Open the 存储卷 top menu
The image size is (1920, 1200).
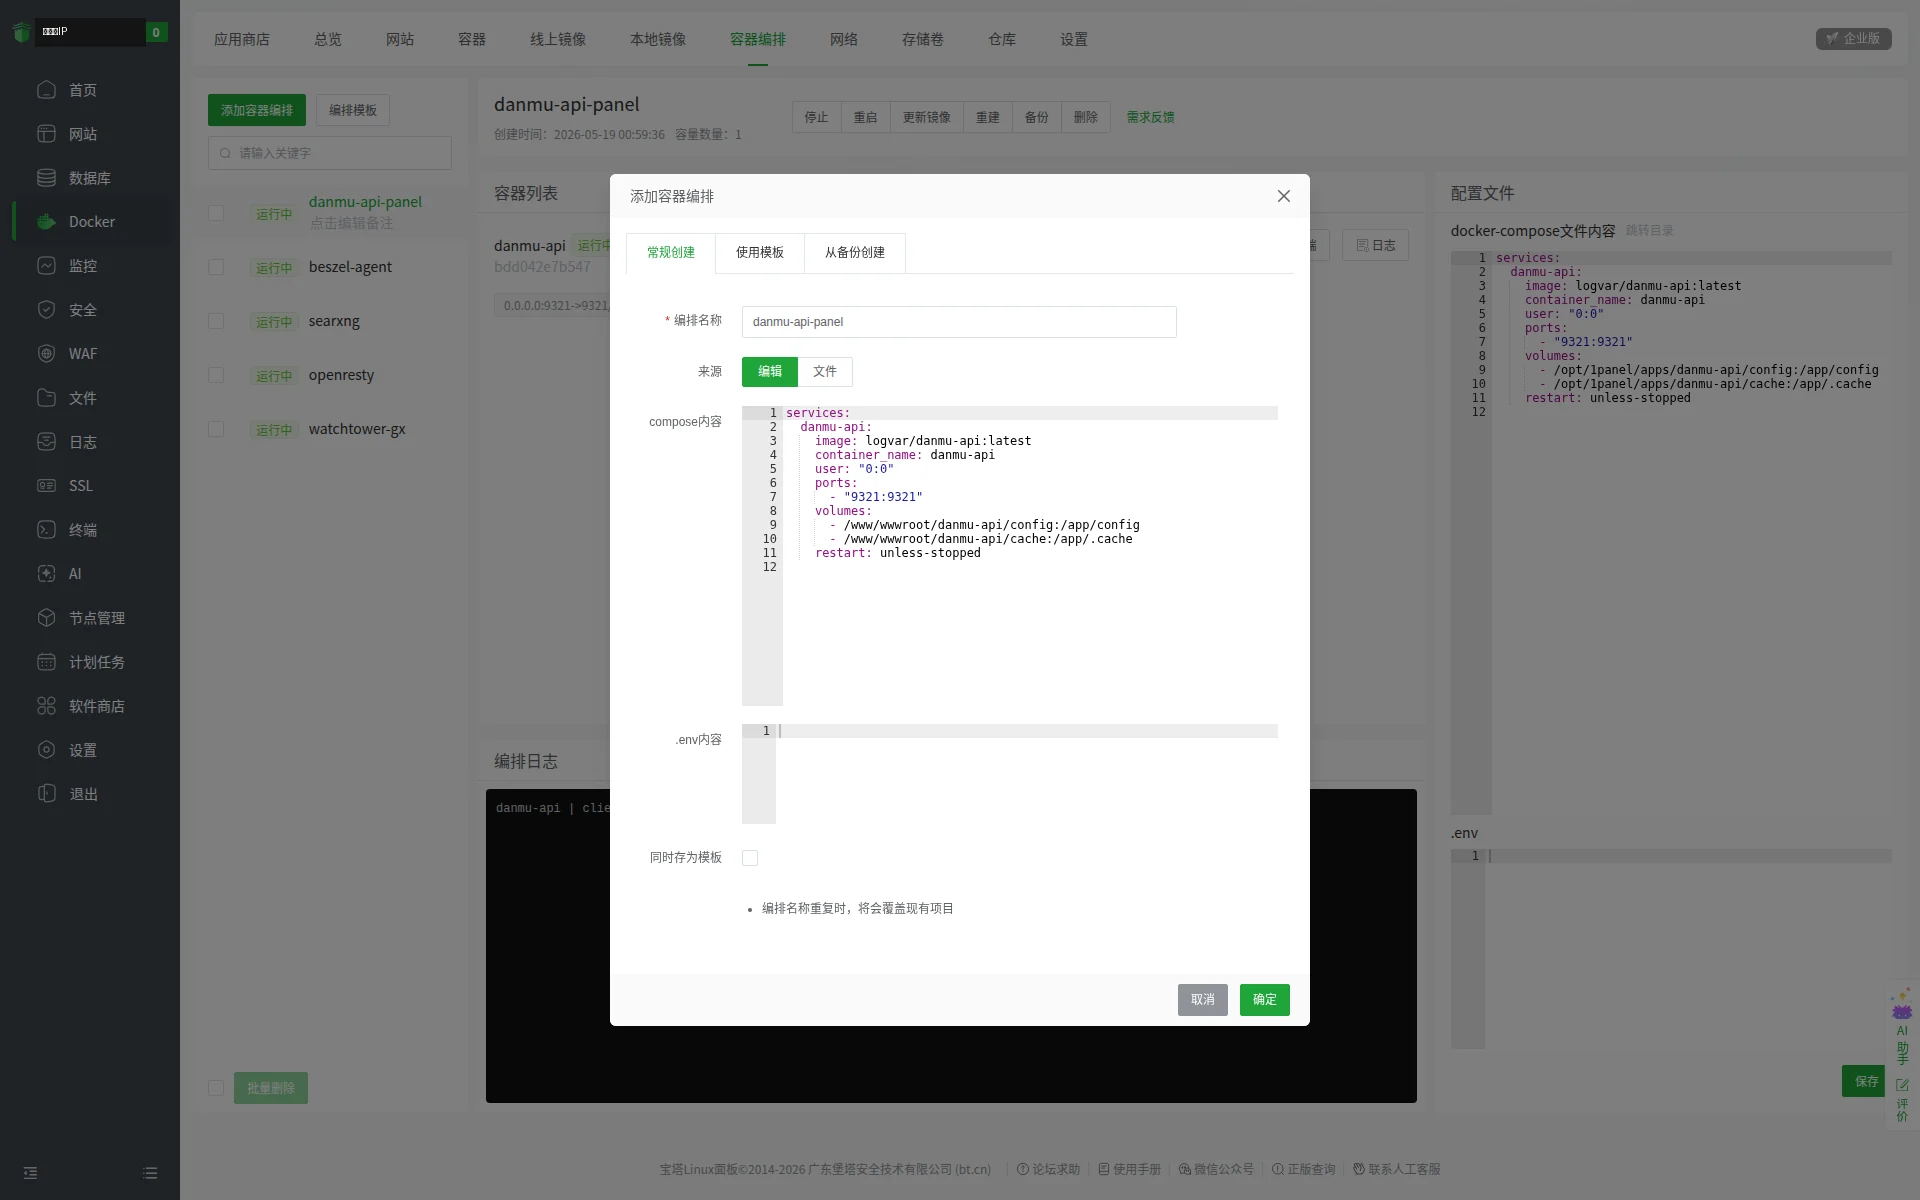click(923, 39)
